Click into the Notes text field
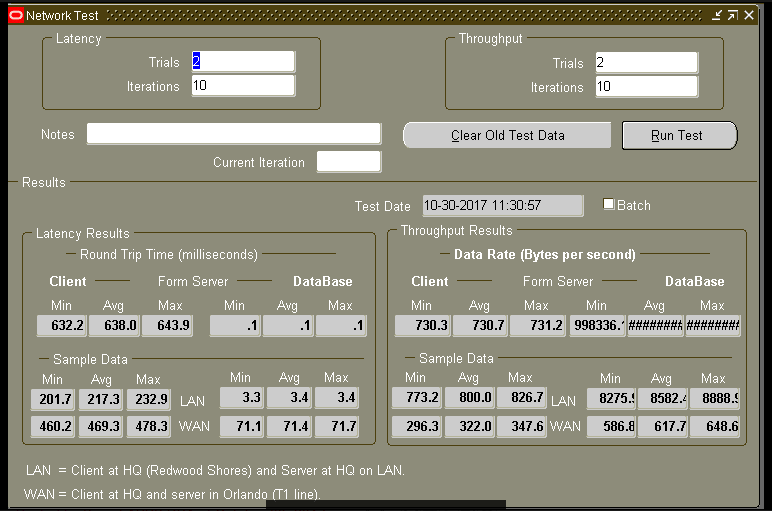 234,134
